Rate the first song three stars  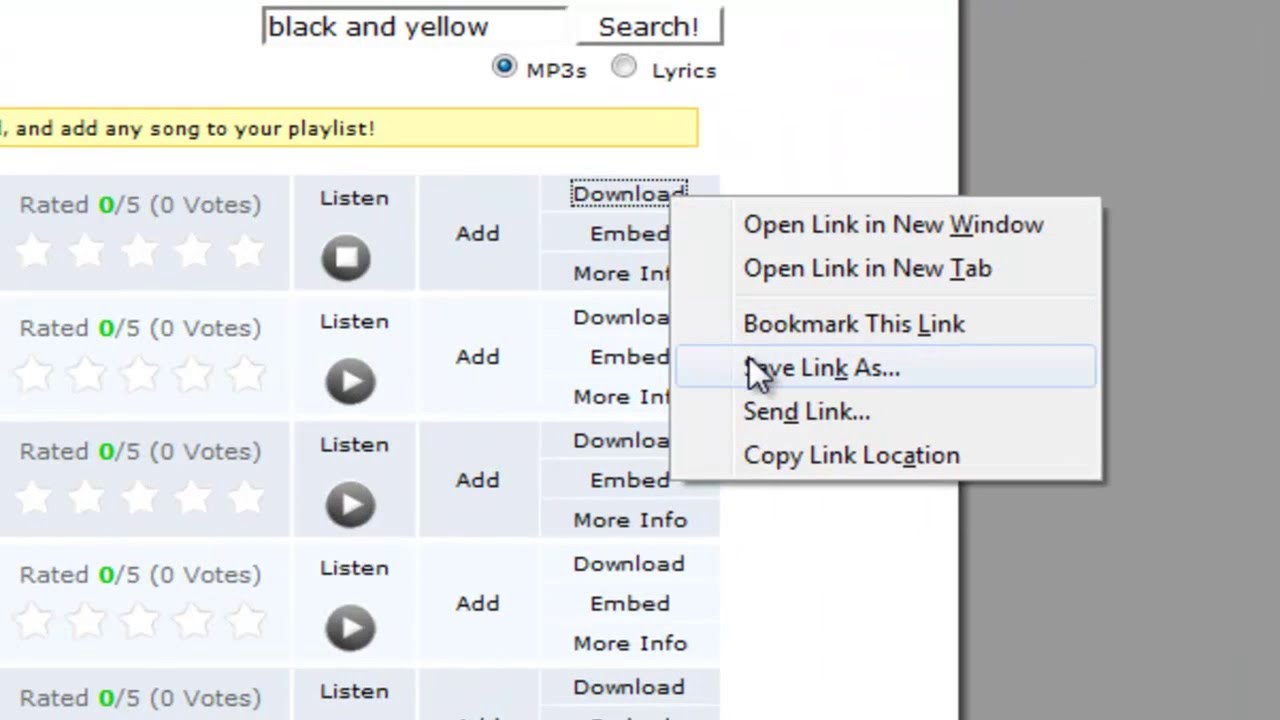[x=139, y=251]
